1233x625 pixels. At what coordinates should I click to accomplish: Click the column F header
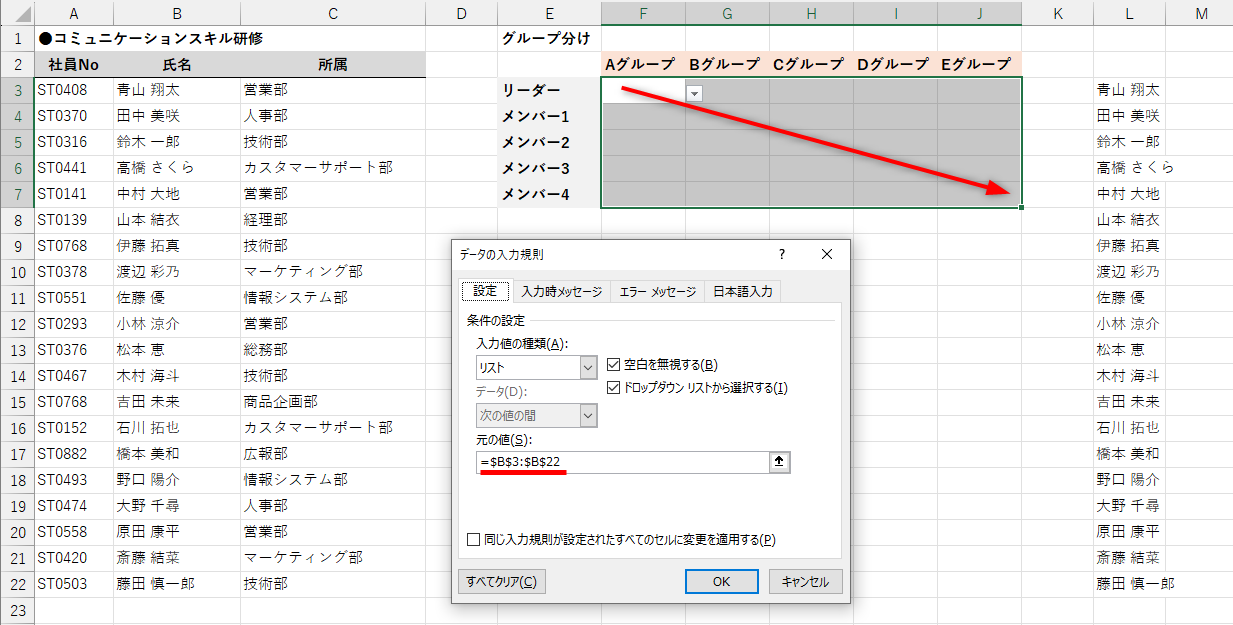pos(643,13)
